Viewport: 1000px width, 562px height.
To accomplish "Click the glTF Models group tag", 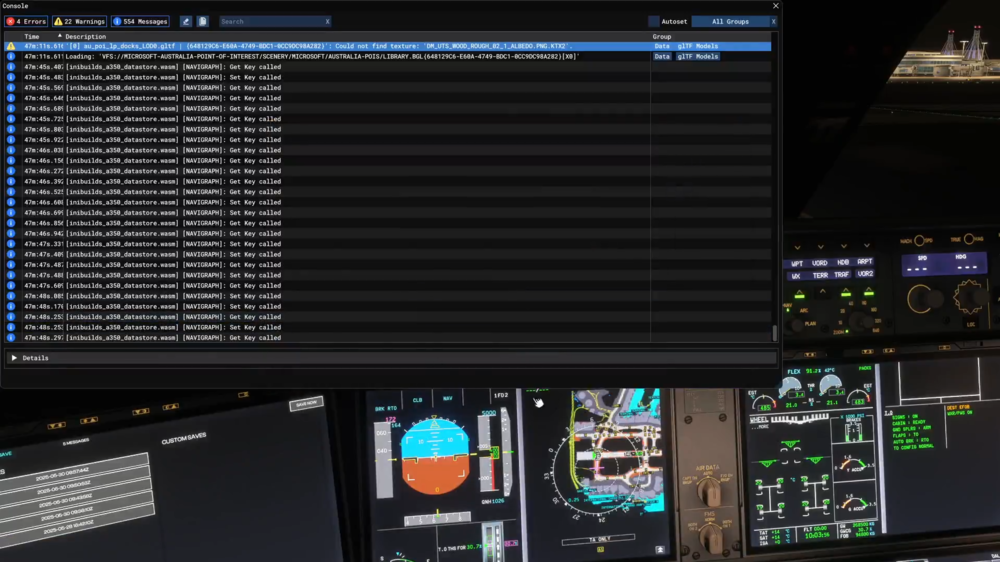I will pyautogui.click(x=697, y=46).
